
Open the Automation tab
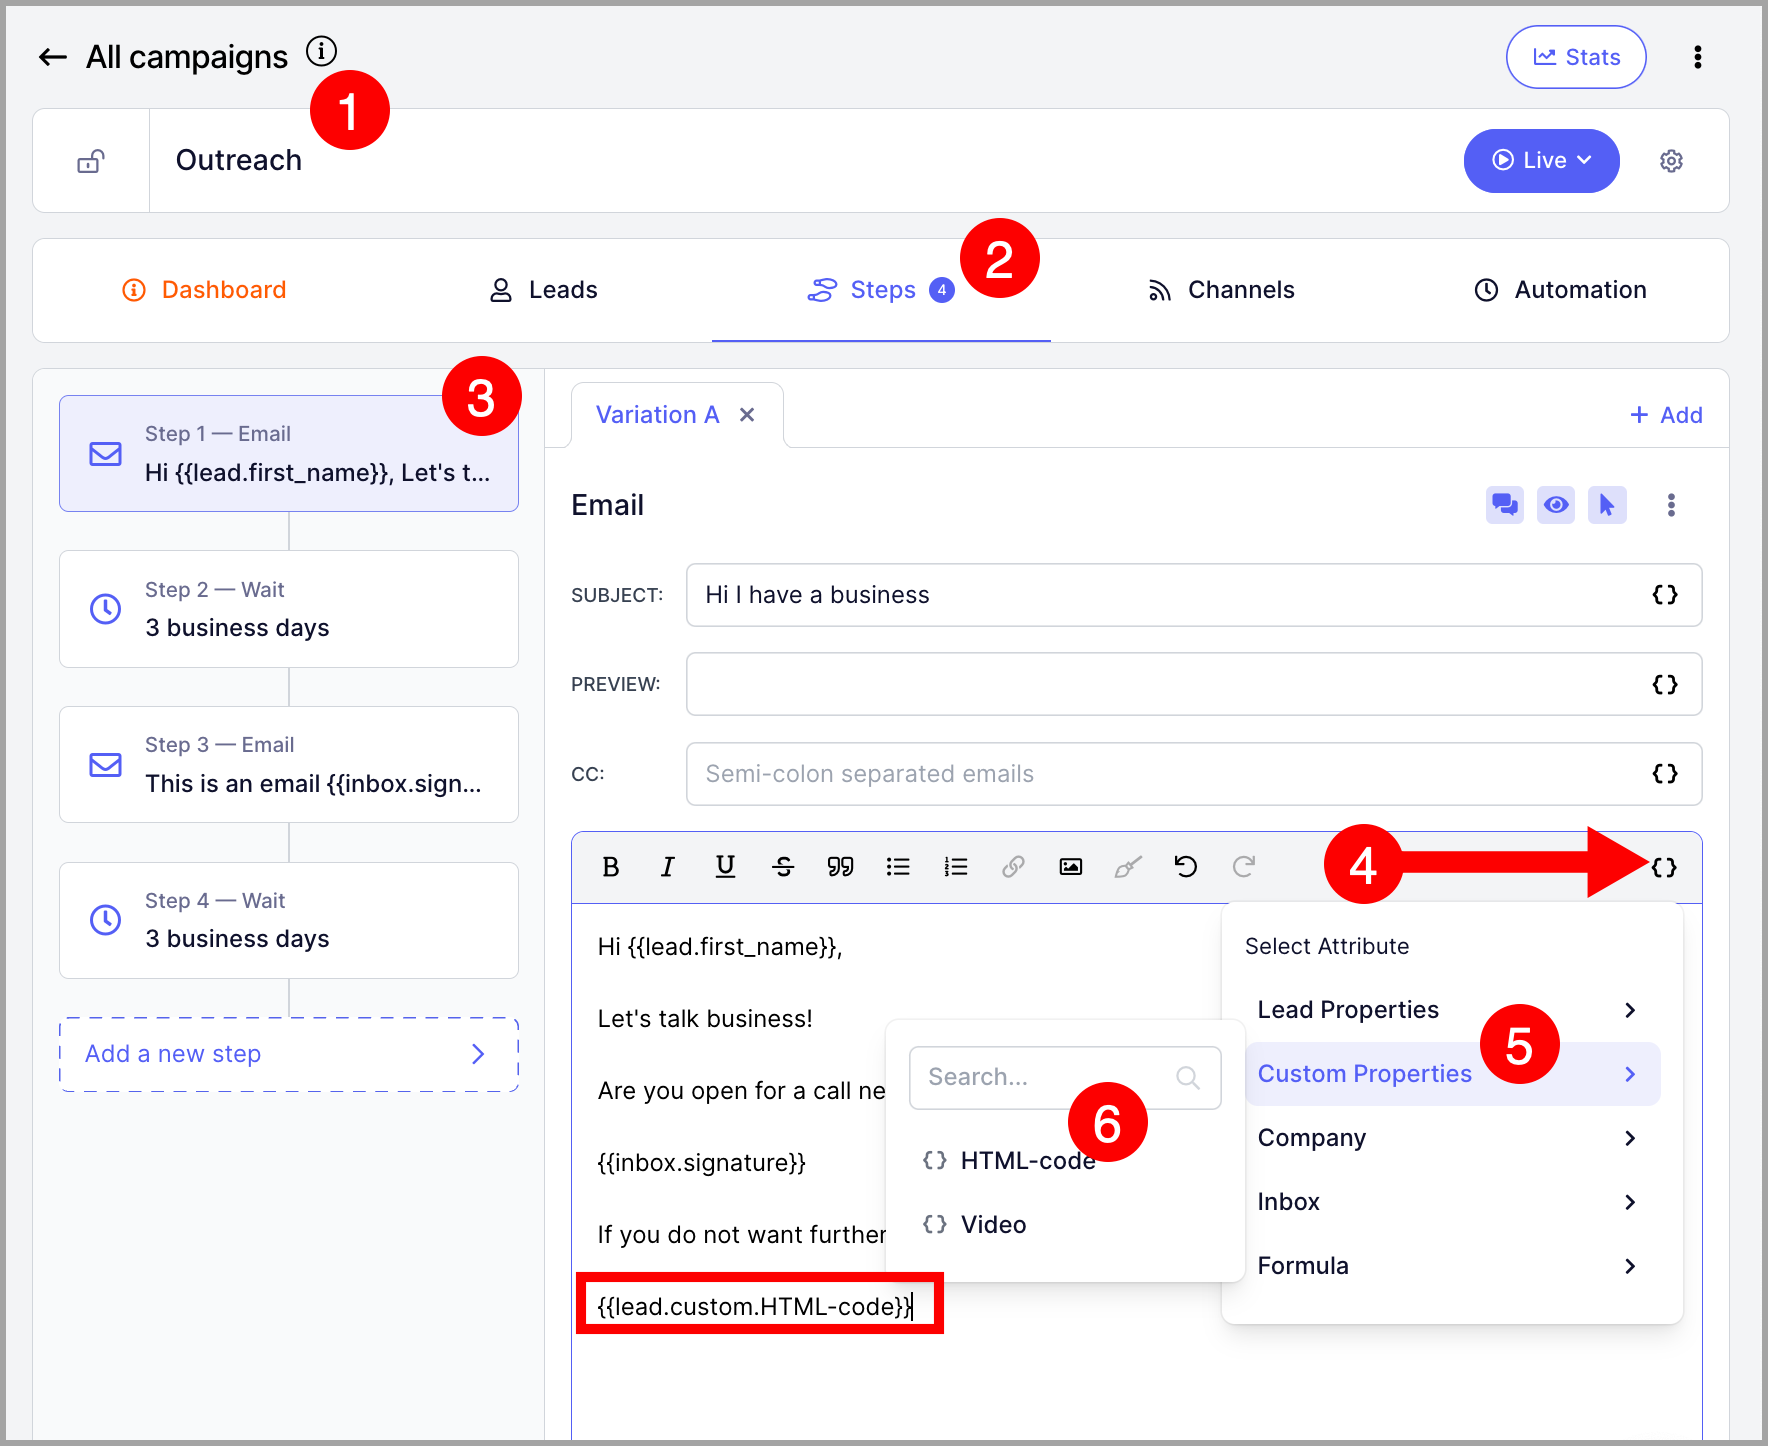[x=1560, y=290]
